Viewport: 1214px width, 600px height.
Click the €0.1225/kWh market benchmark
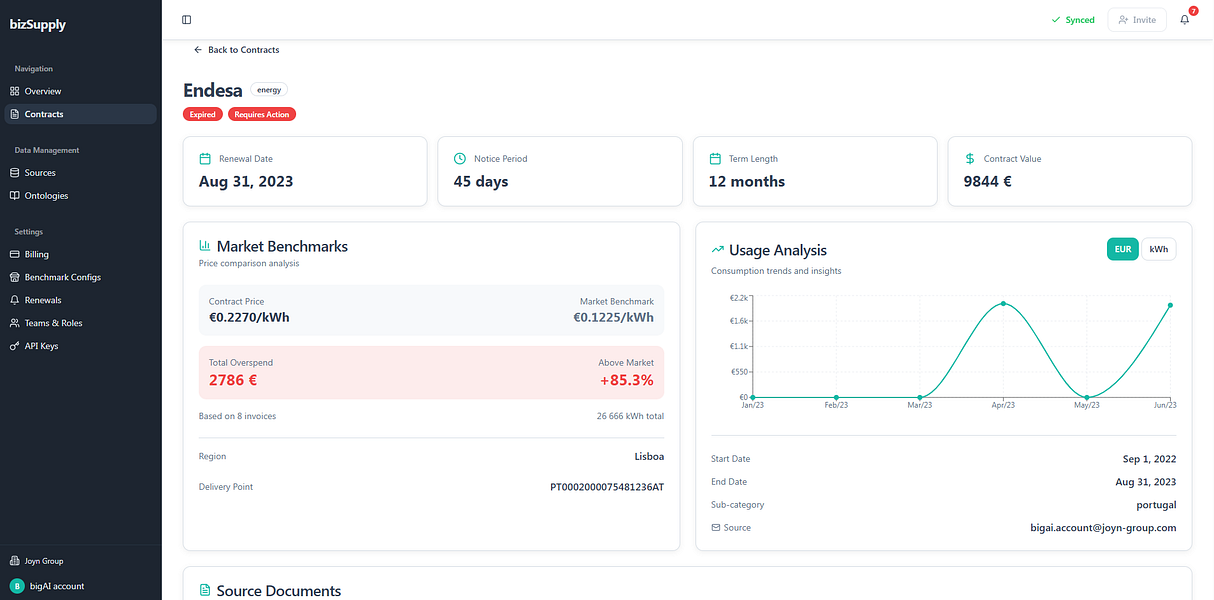(613, 318)
